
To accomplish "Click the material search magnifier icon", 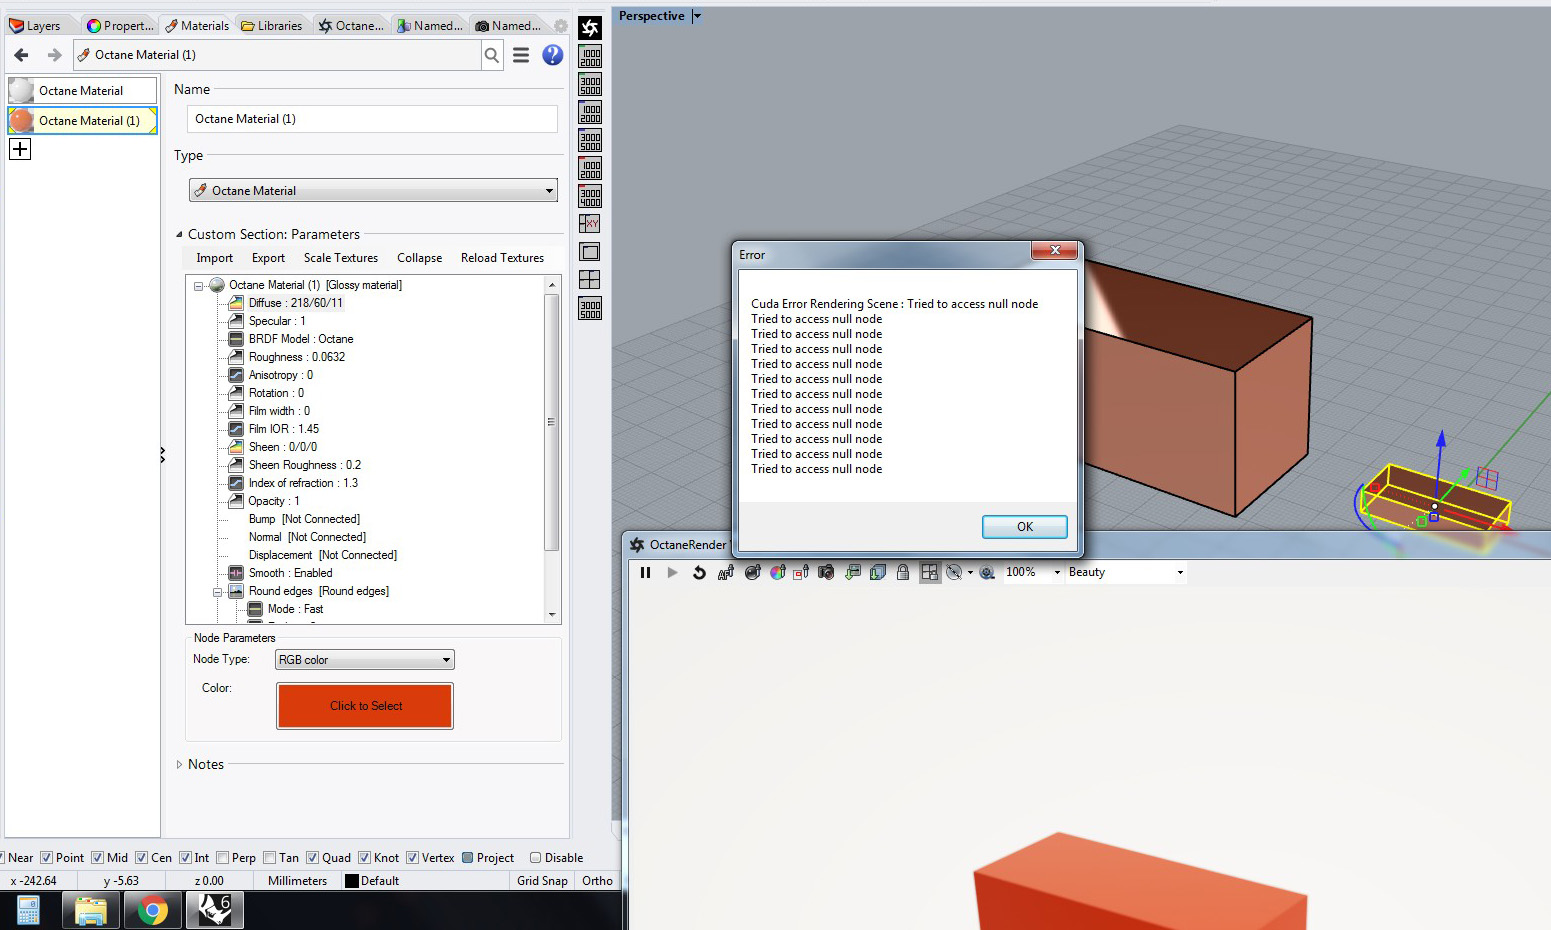I will 492,55.
